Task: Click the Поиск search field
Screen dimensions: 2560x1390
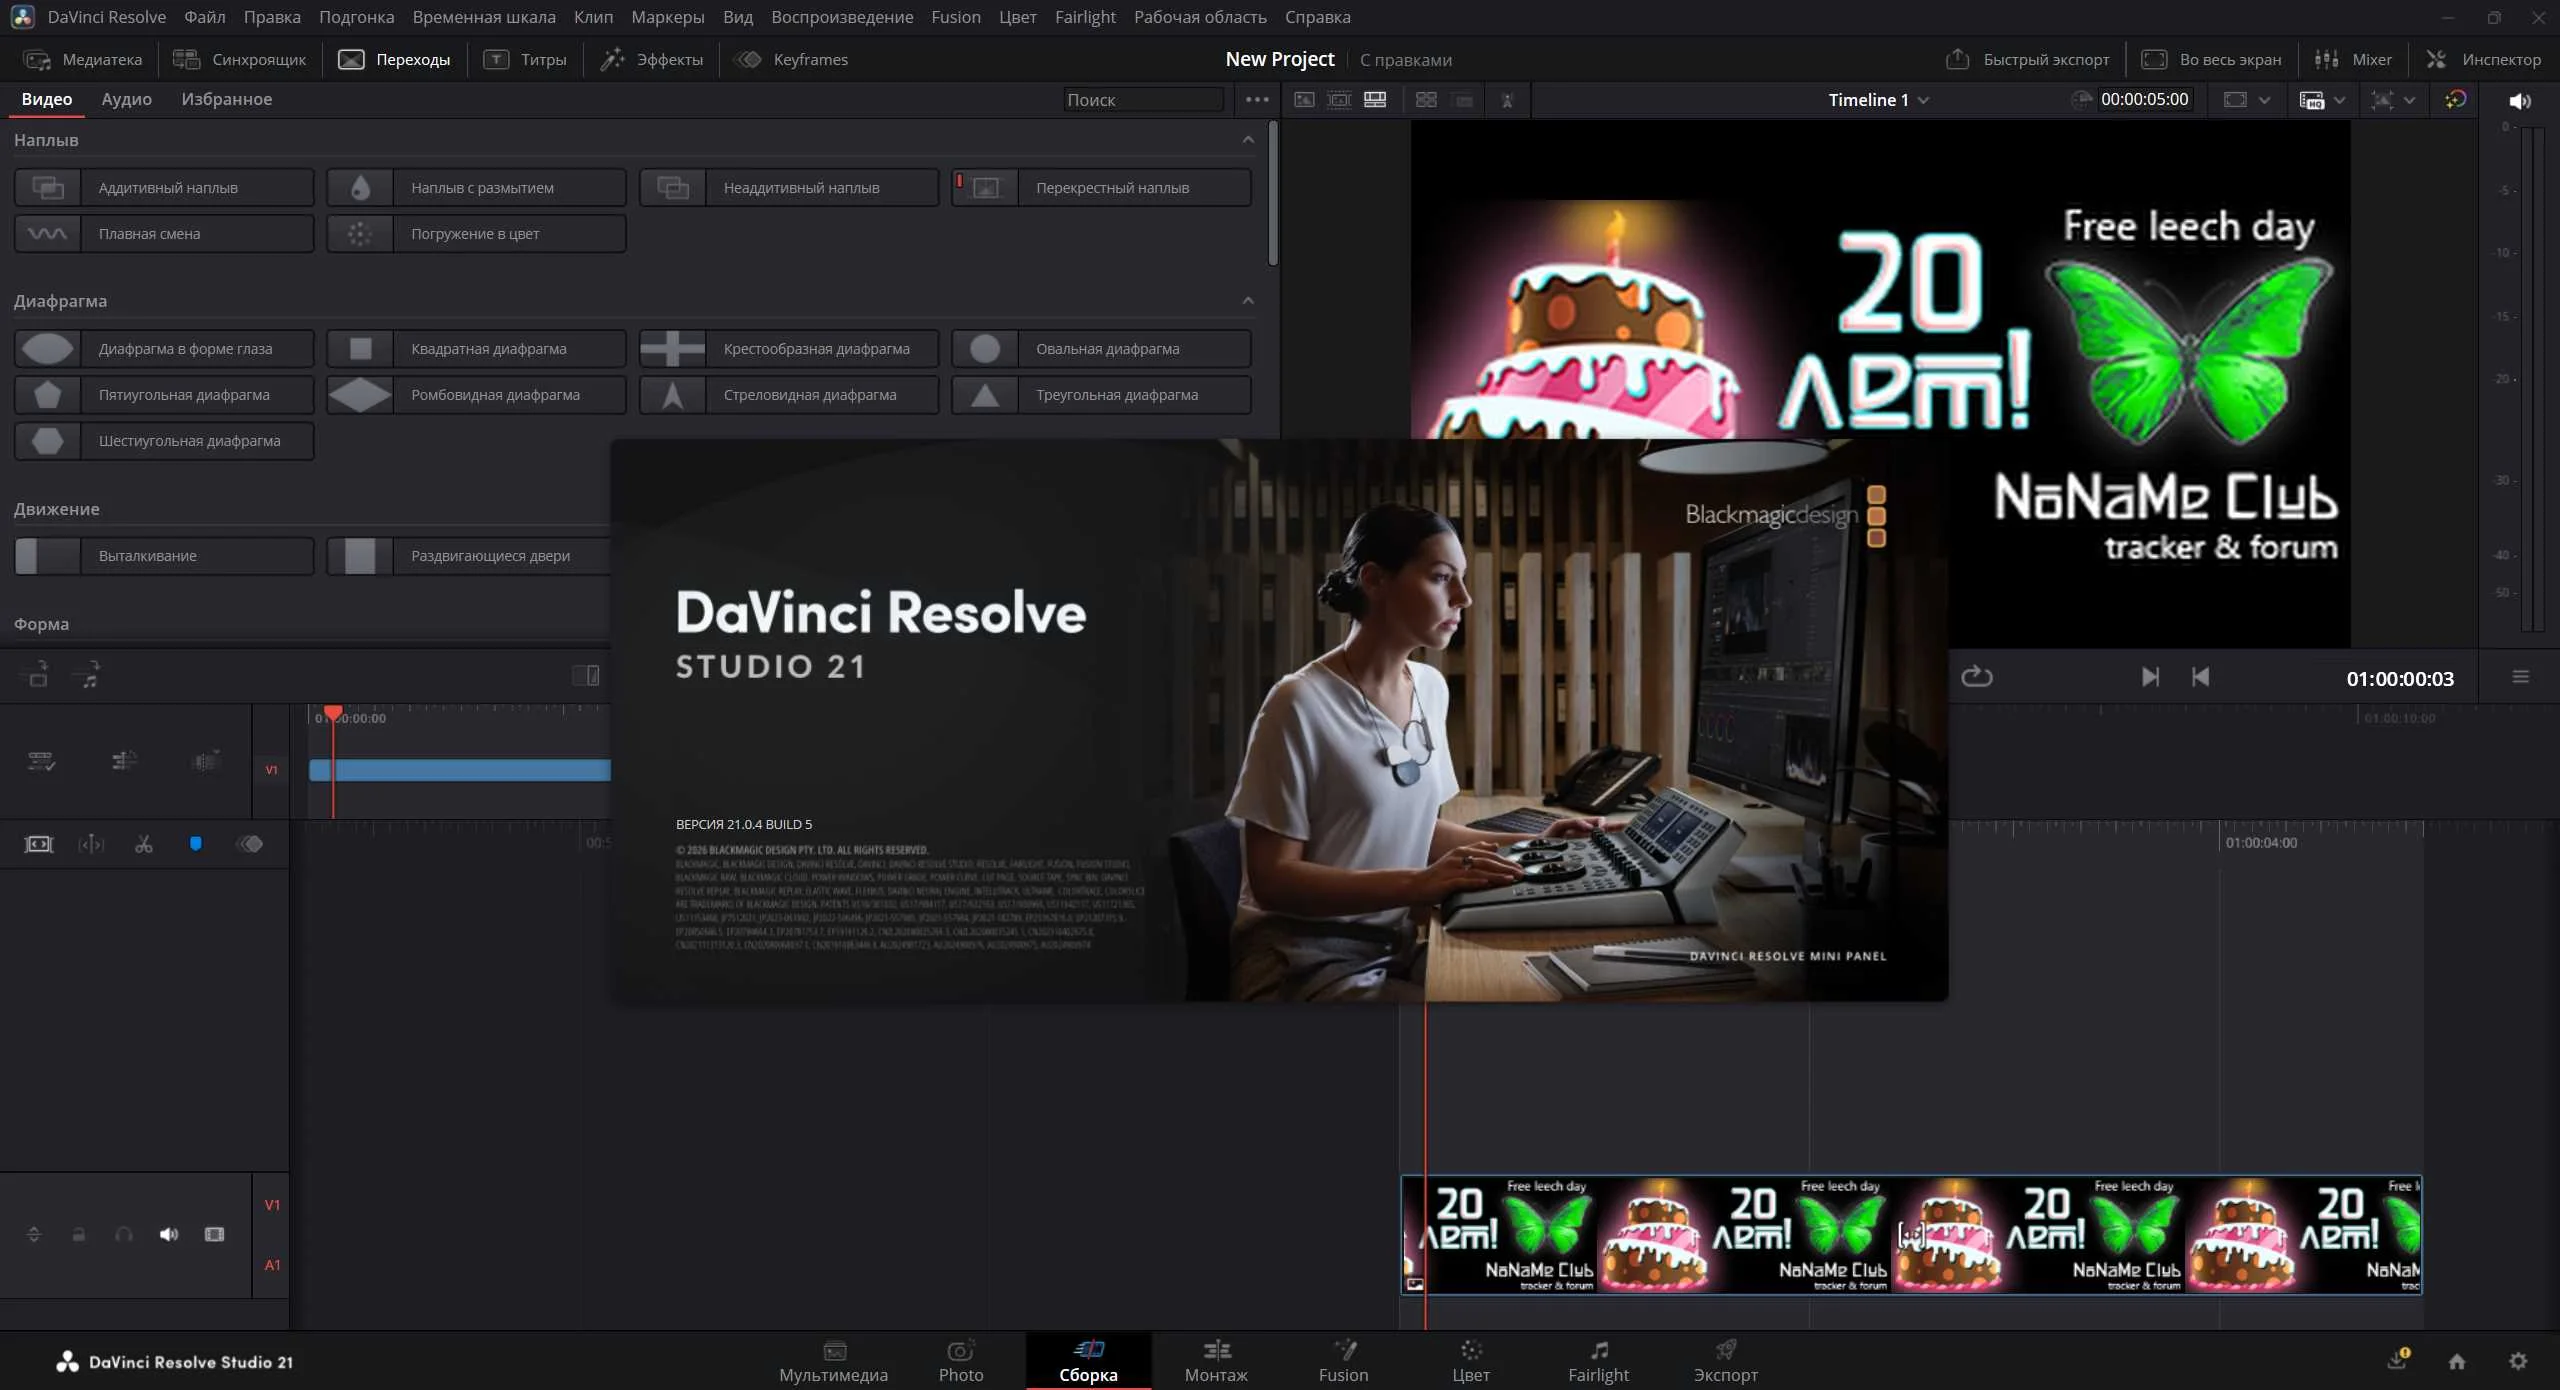Action: pos(1143,100)
